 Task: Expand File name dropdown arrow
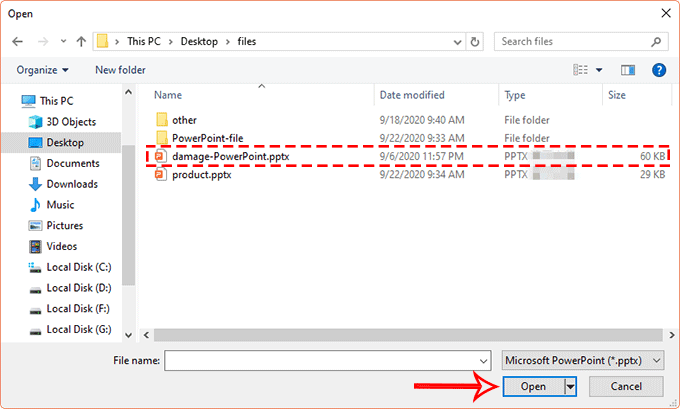[484, 361]
